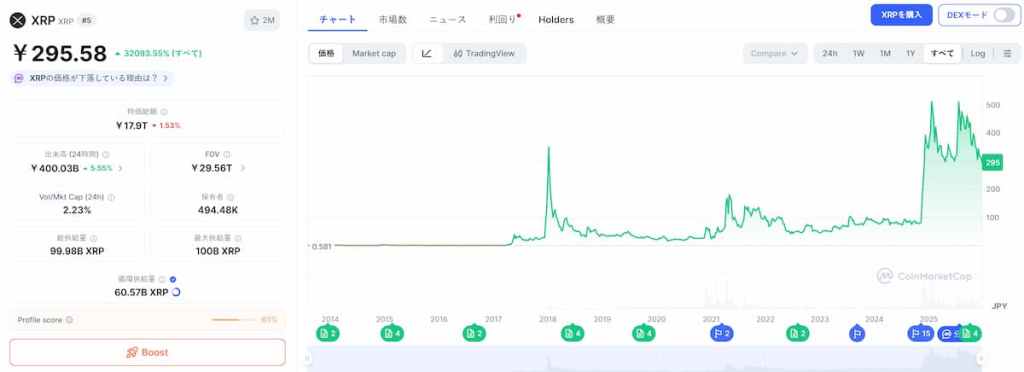The height and width of the screenshot is (372, 1024).
Task: Open the Compare dropdown
Action: (775, 54)
